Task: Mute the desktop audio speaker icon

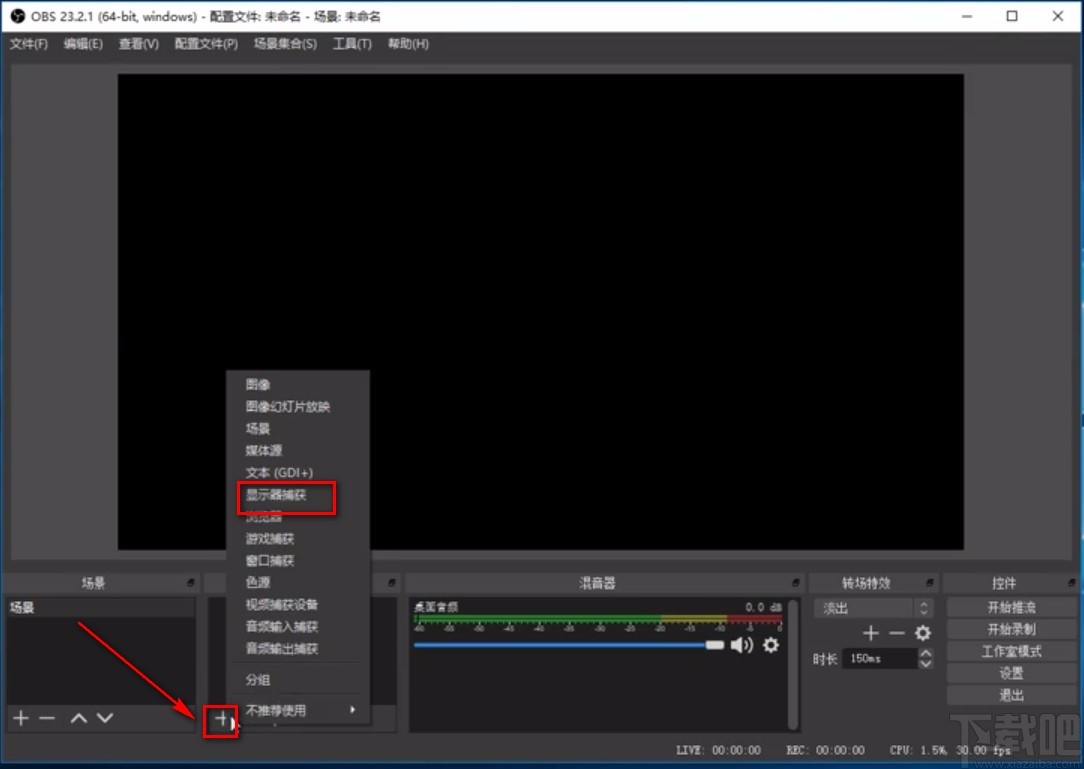Action: pos(742,645)
